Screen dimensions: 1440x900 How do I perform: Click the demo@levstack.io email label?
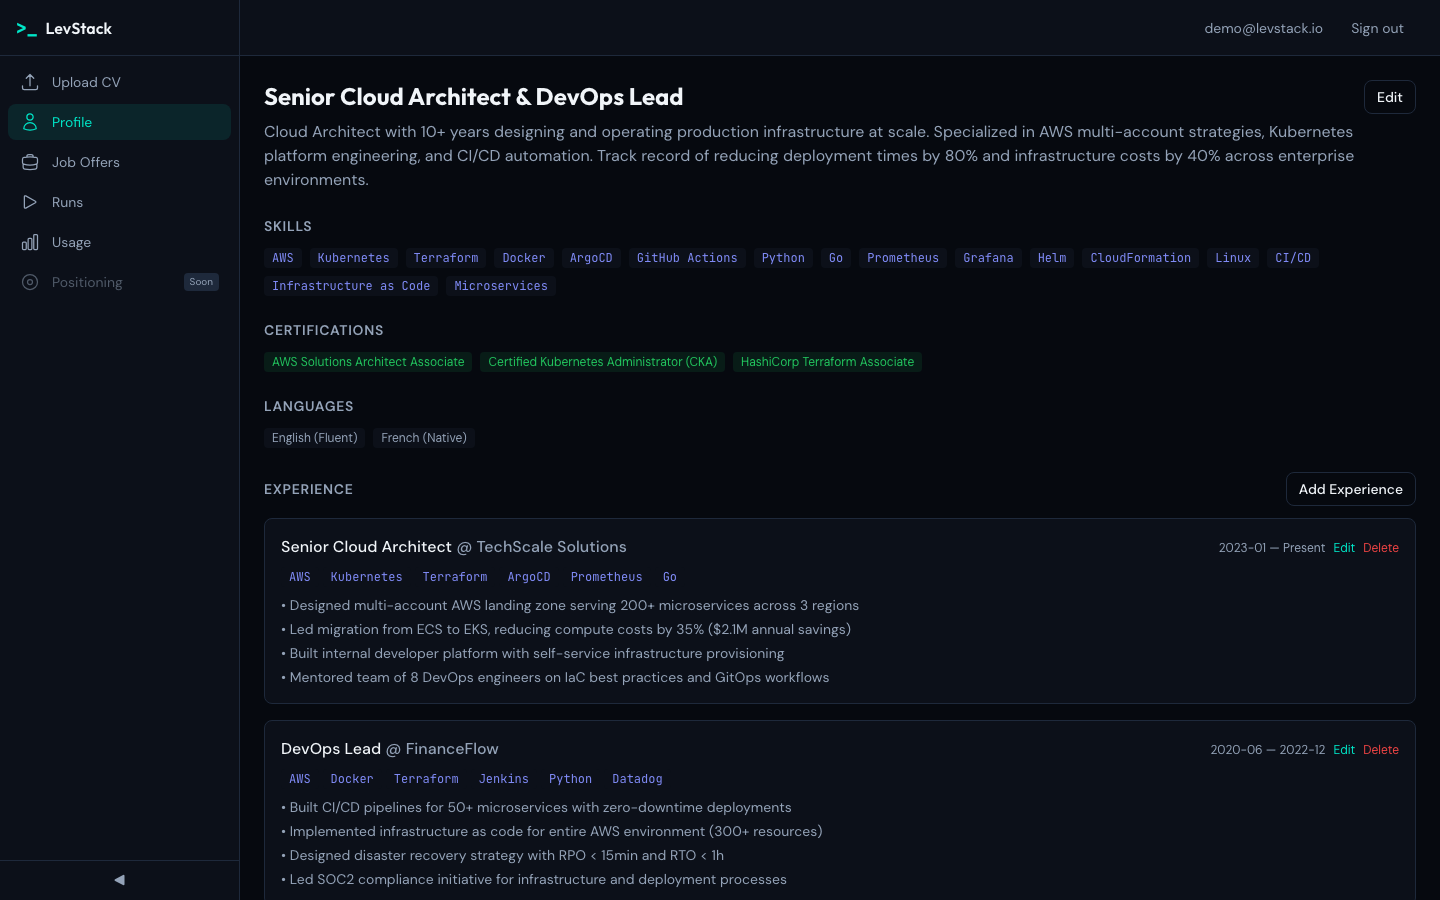1263,28
